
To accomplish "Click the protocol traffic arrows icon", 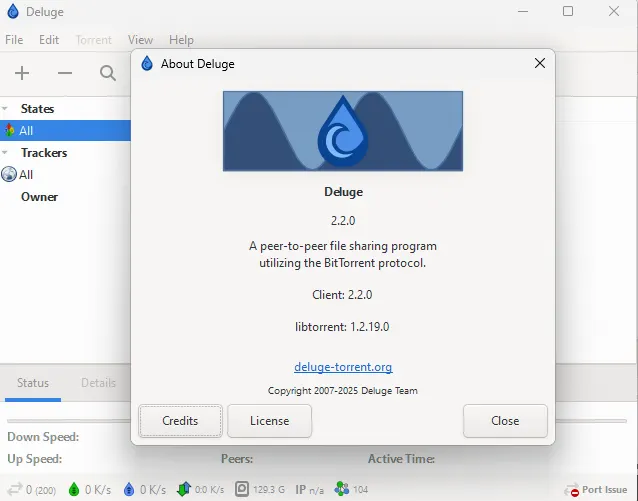I will click(183, 490).
